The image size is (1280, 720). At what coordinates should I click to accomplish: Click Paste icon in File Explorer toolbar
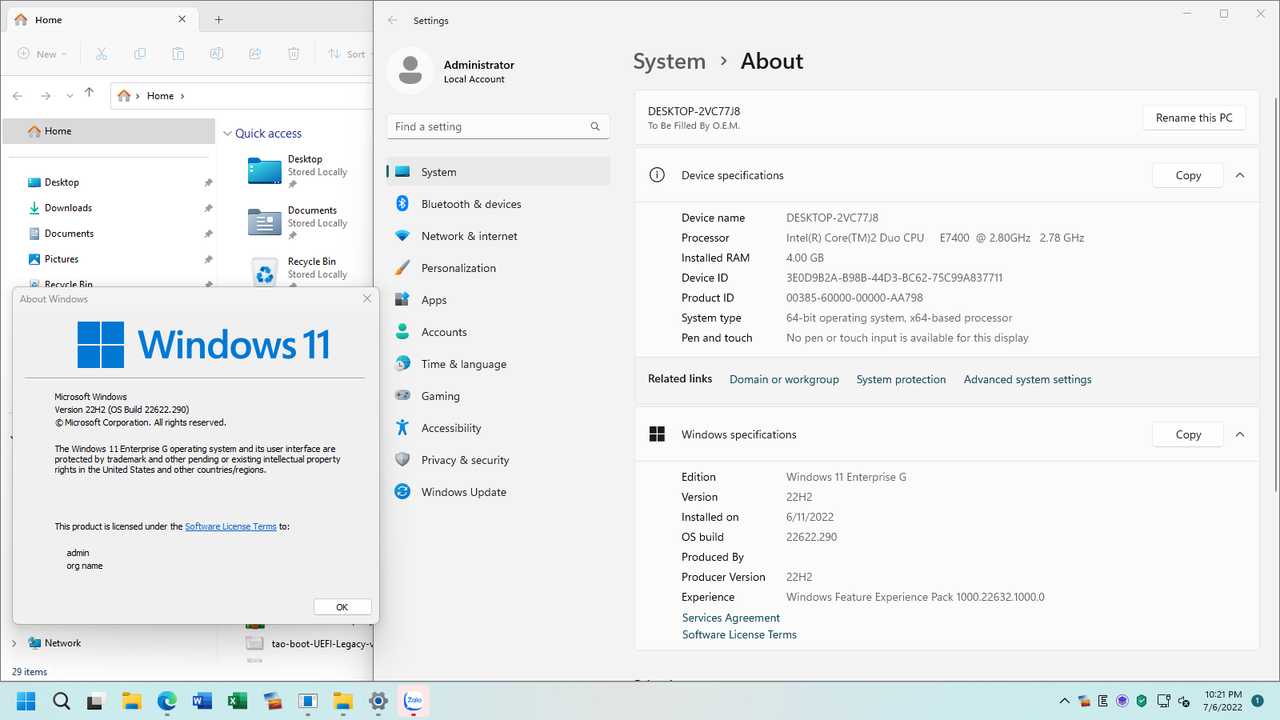[x=178, y=54]
